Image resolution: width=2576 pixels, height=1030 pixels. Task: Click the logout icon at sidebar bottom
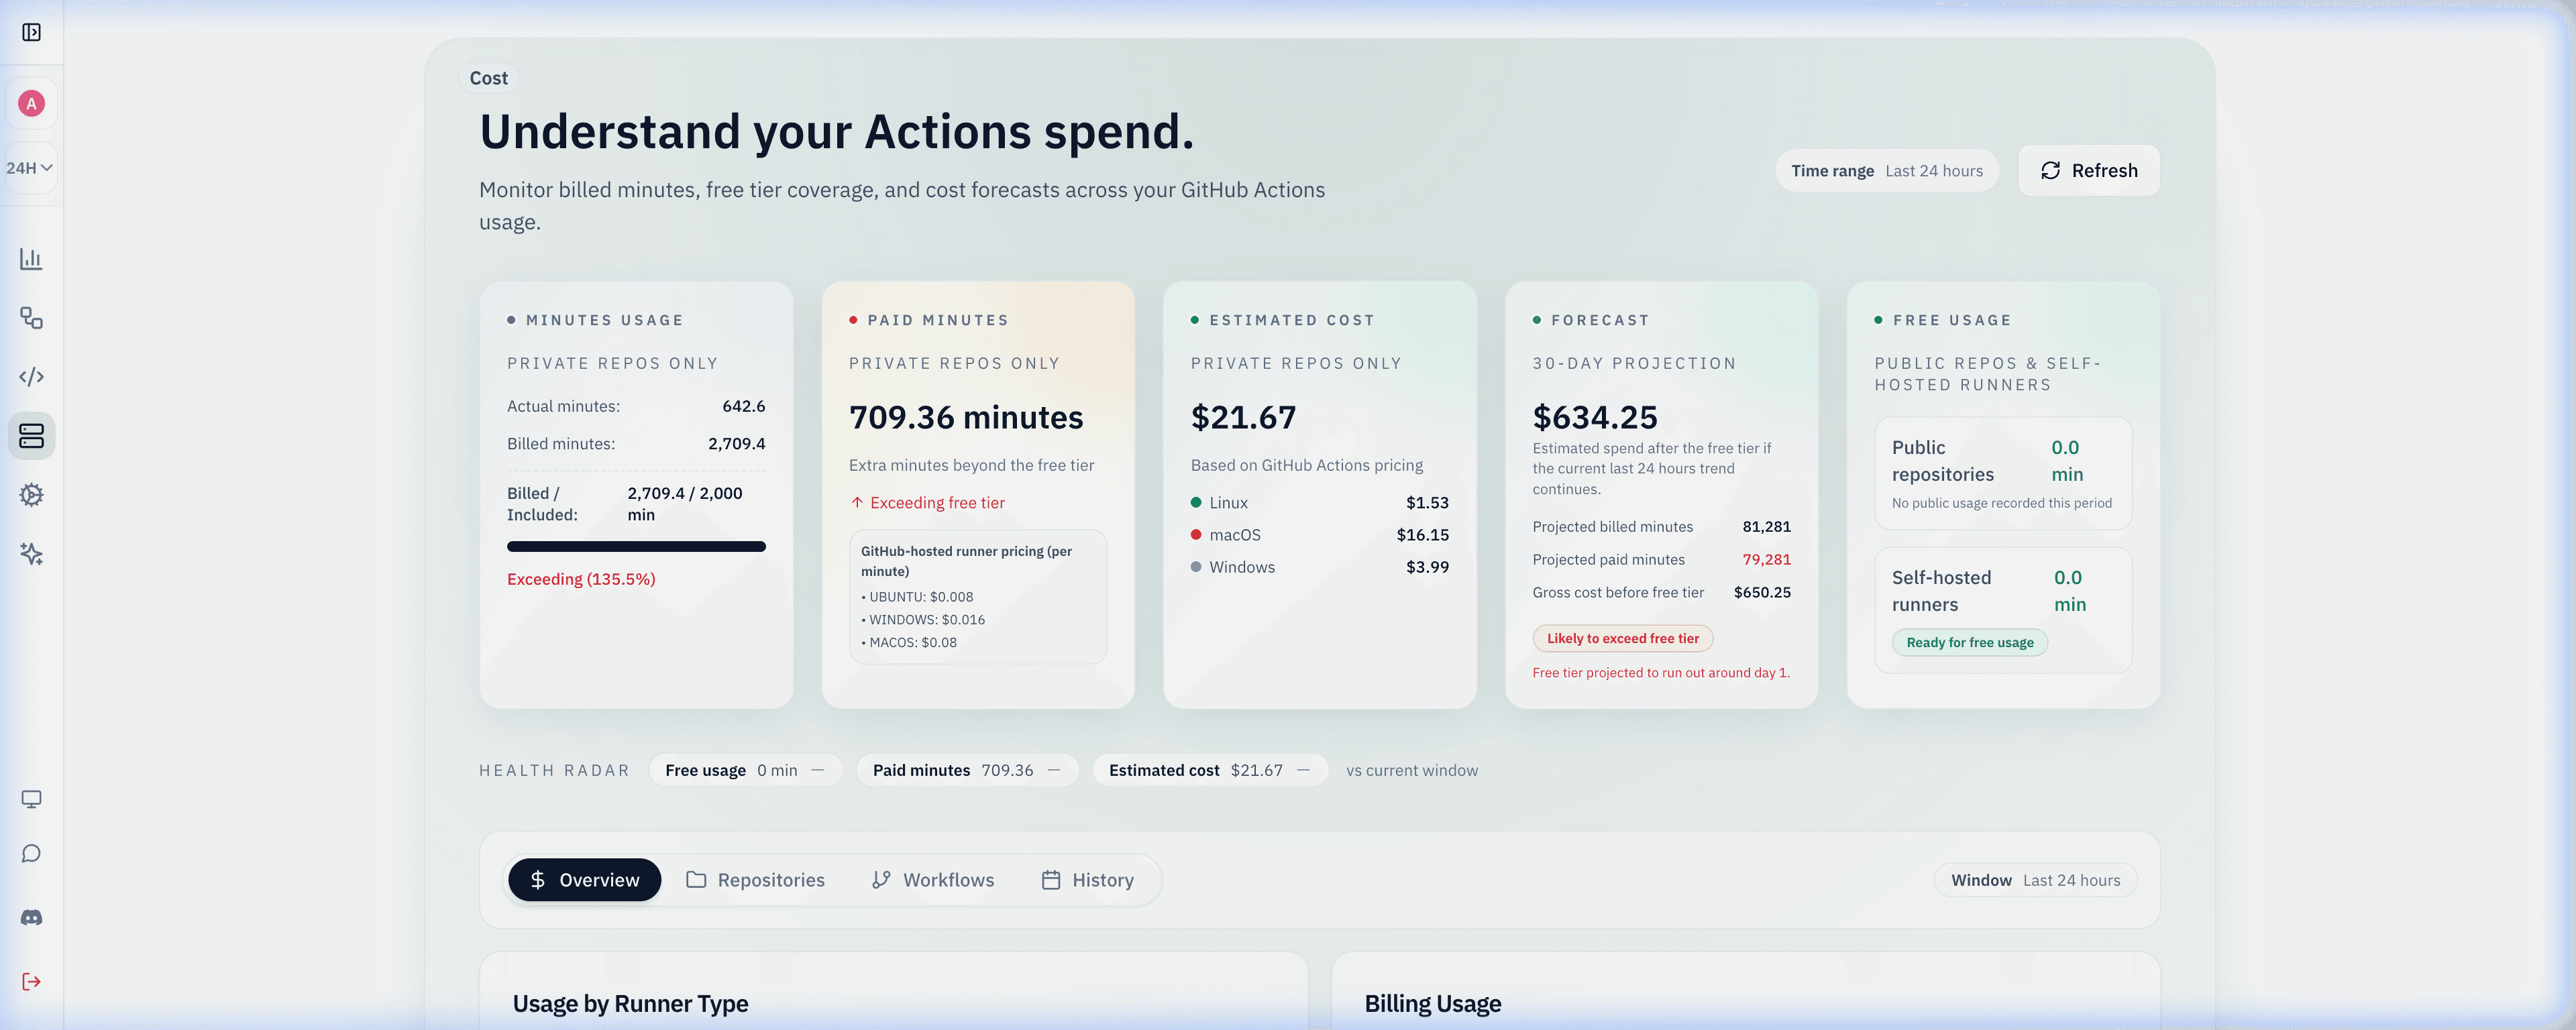tap(32, 981)
